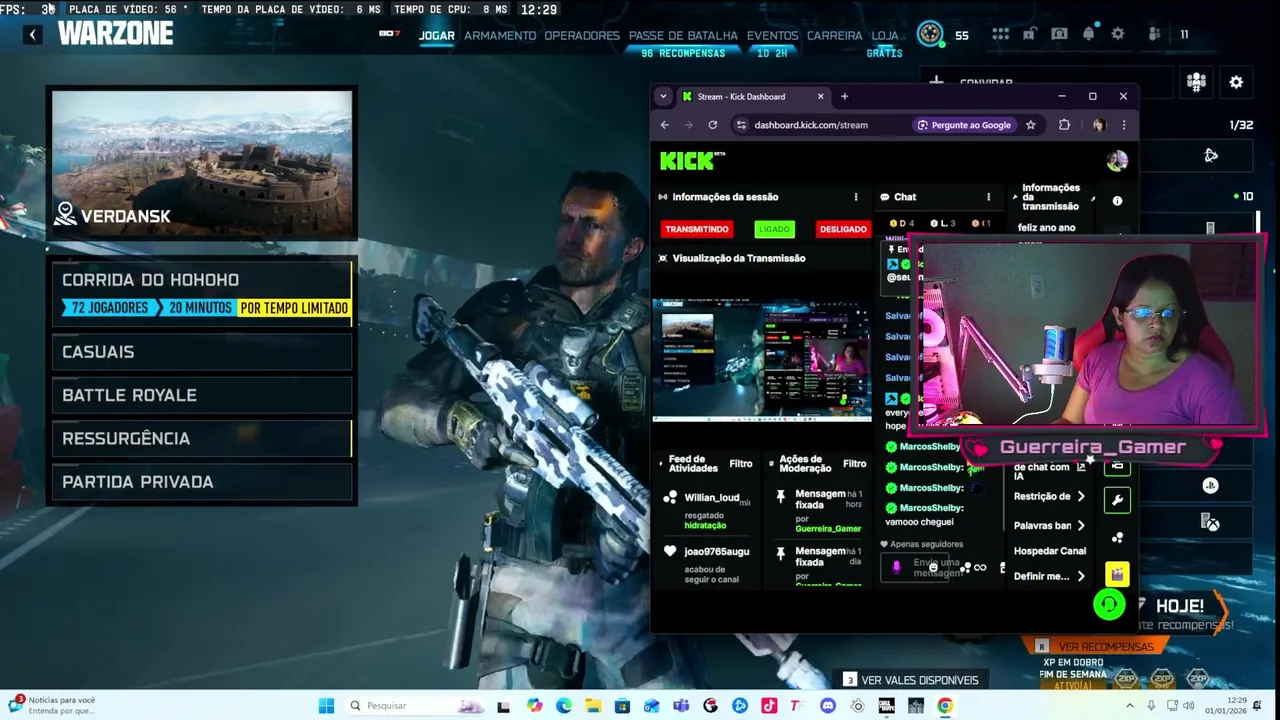
Task: Click the Chrome address bar URL
Action: pyautogui.click(x=811, y=125)
